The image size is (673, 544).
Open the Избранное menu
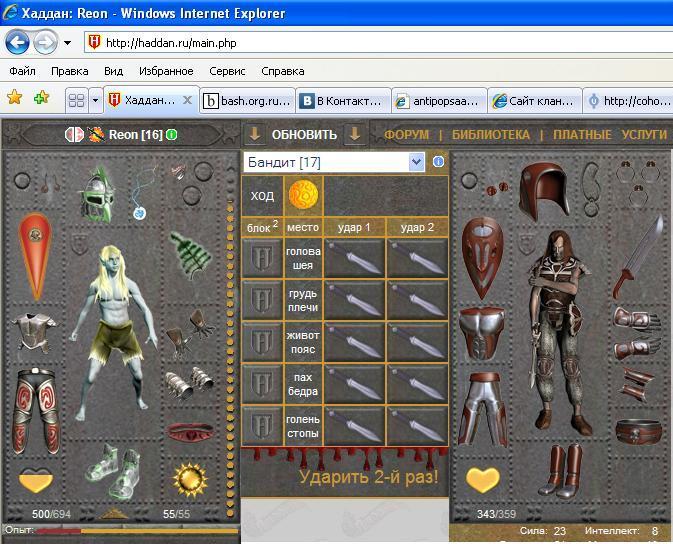[166, 71]
